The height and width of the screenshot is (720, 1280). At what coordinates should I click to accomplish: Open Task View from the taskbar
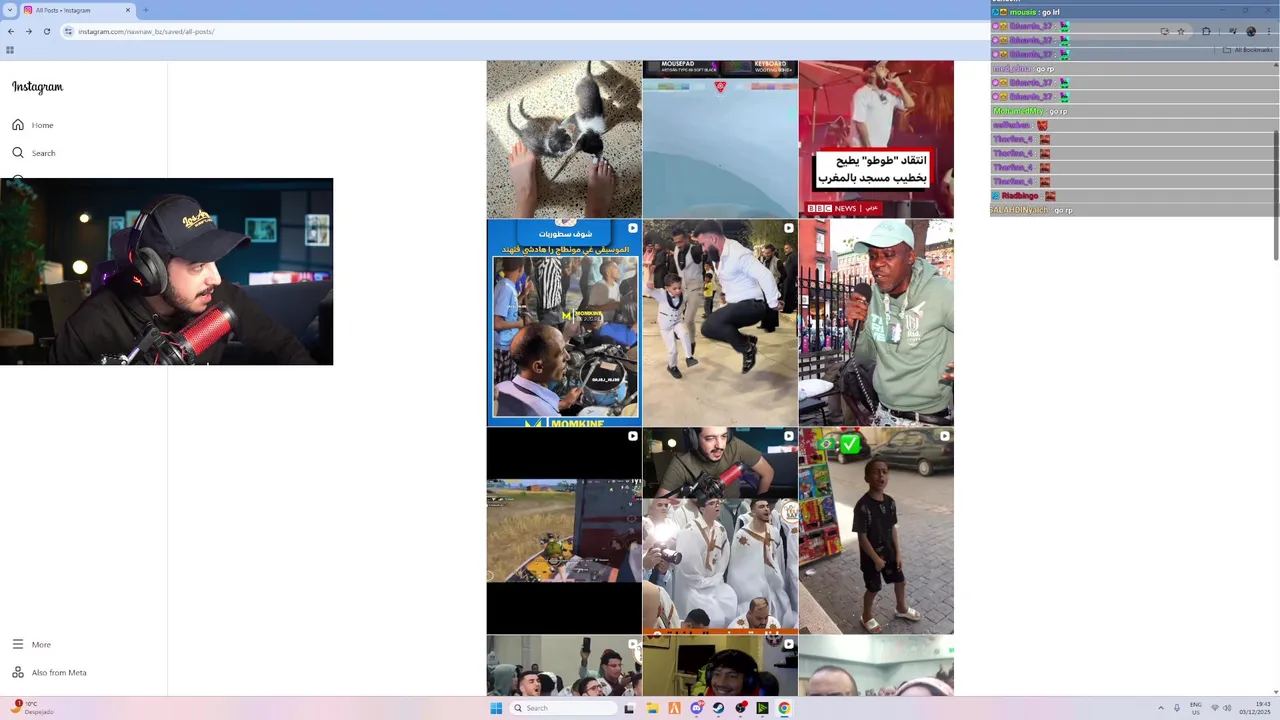629,708
